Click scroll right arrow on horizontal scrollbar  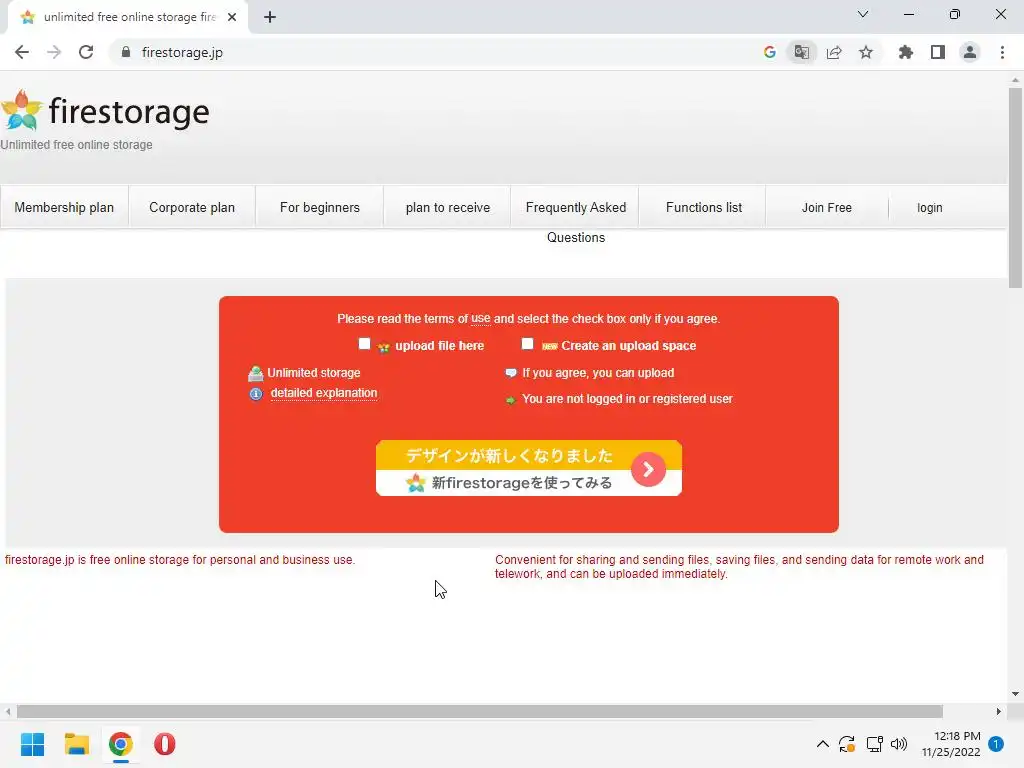point(998,711)
